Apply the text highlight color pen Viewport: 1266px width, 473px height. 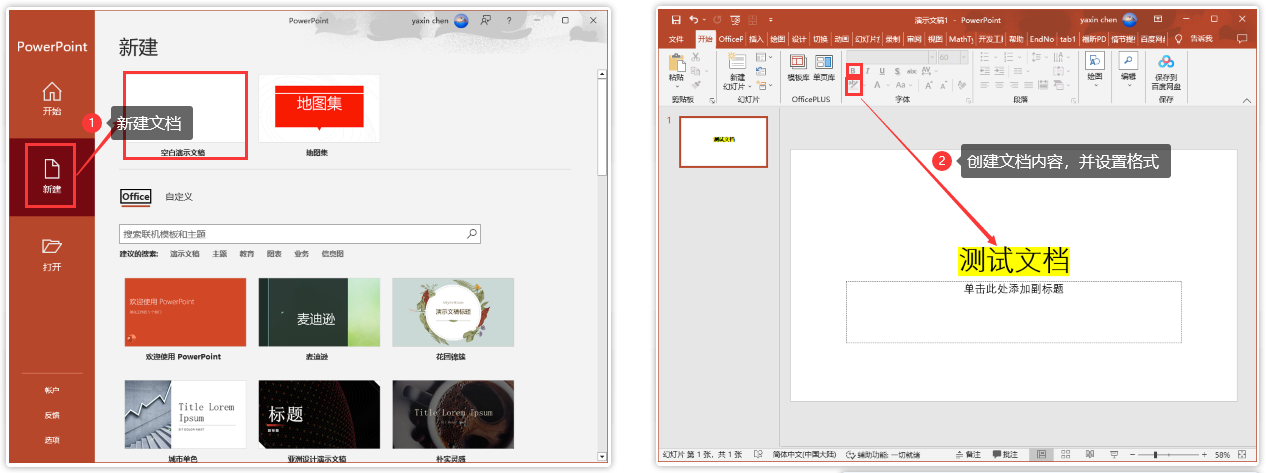point(853,86)
